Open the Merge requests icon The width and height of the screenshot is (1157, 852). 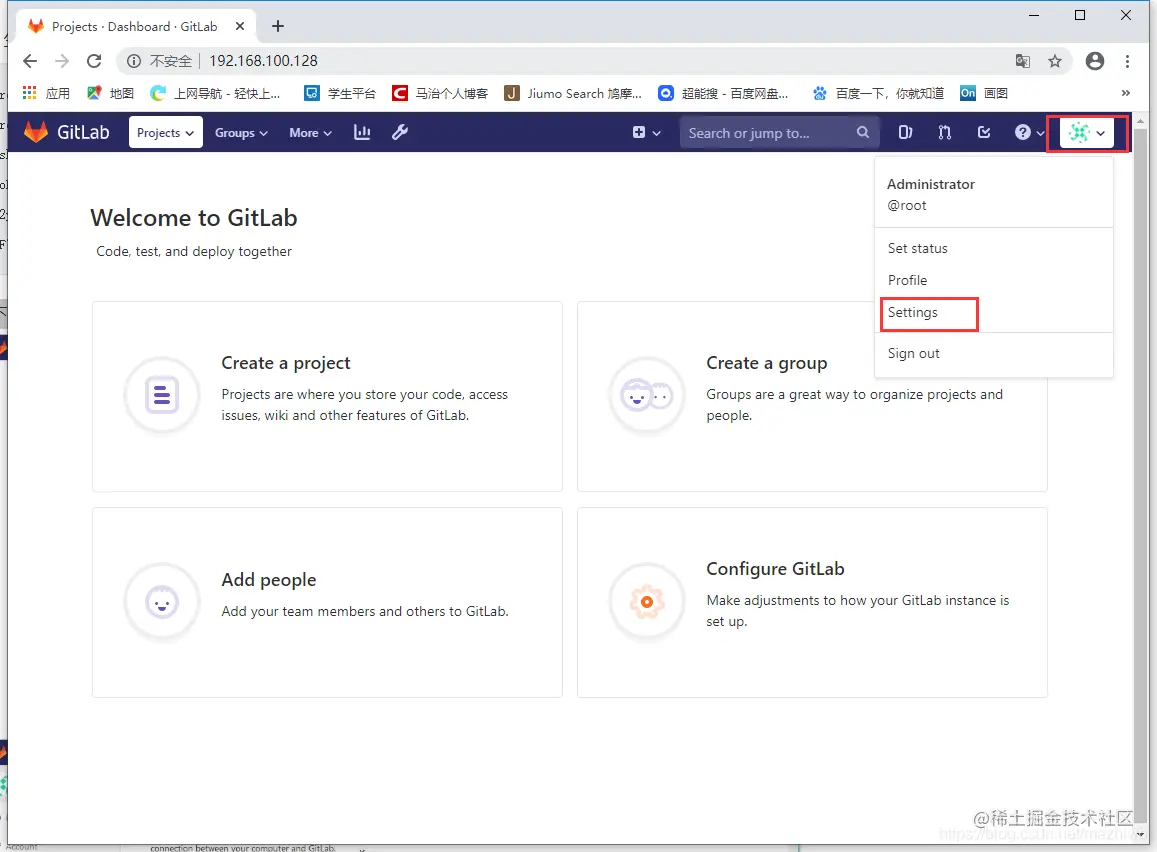(944, 132)
